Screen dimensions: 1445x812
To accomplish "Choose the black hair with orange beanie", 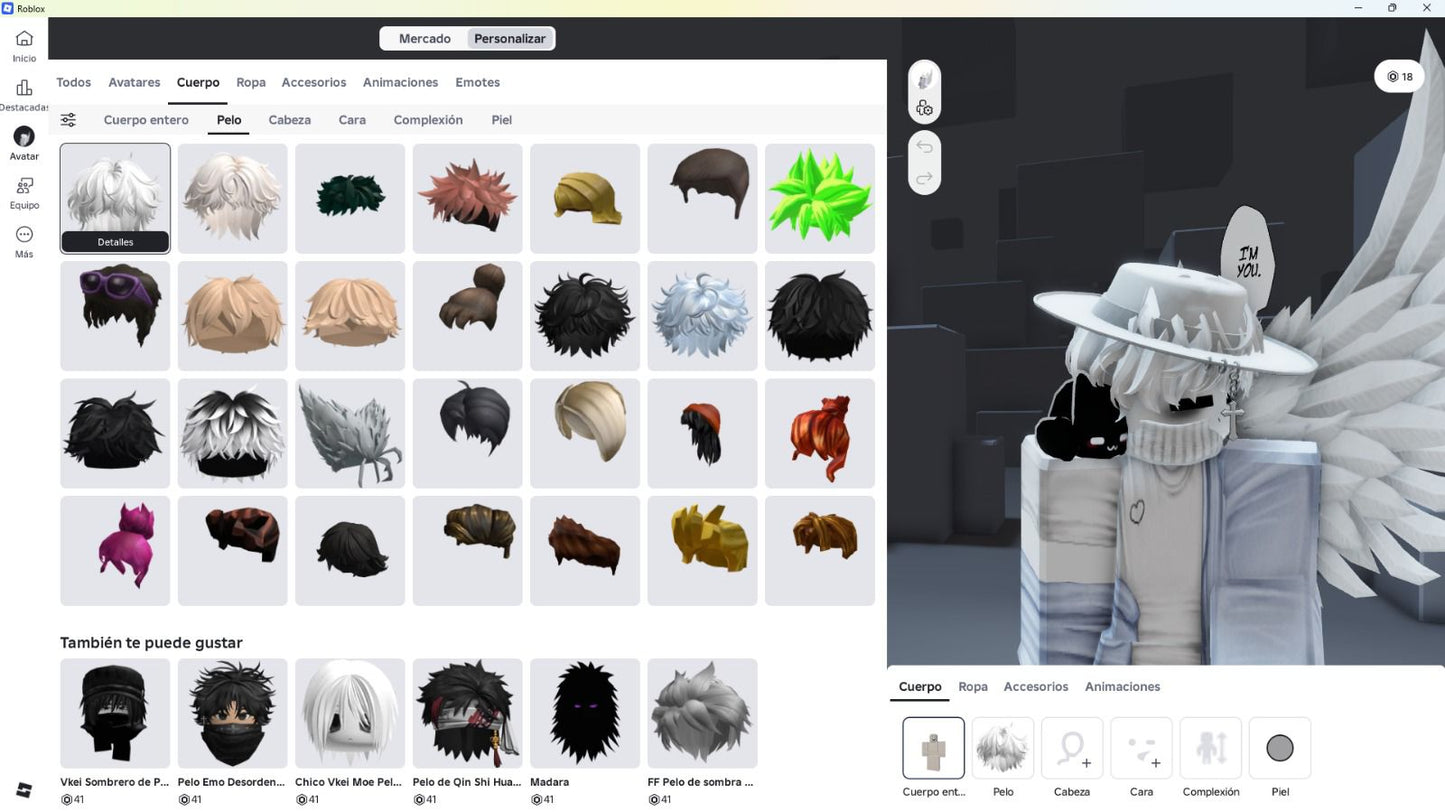I will pos(702,433).
